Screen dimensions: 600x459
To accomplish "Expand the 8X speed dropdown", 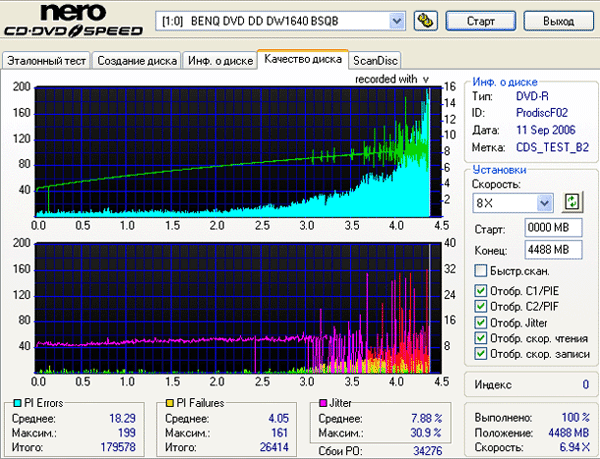I will point(544,204).
